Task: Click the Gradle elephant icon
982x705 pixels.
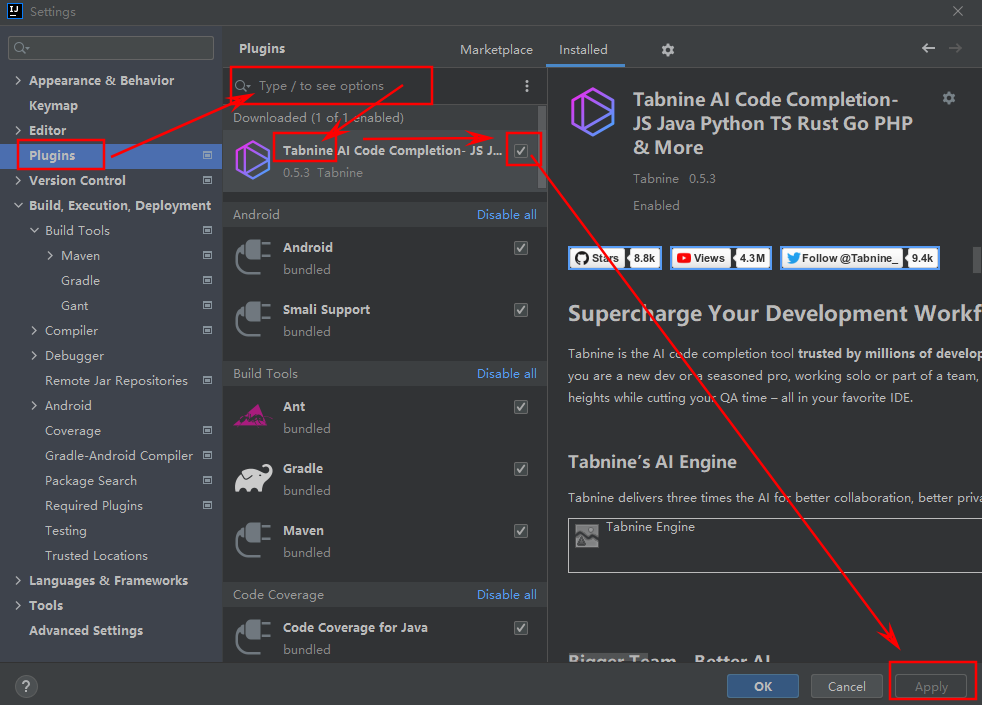Action: 253,478
